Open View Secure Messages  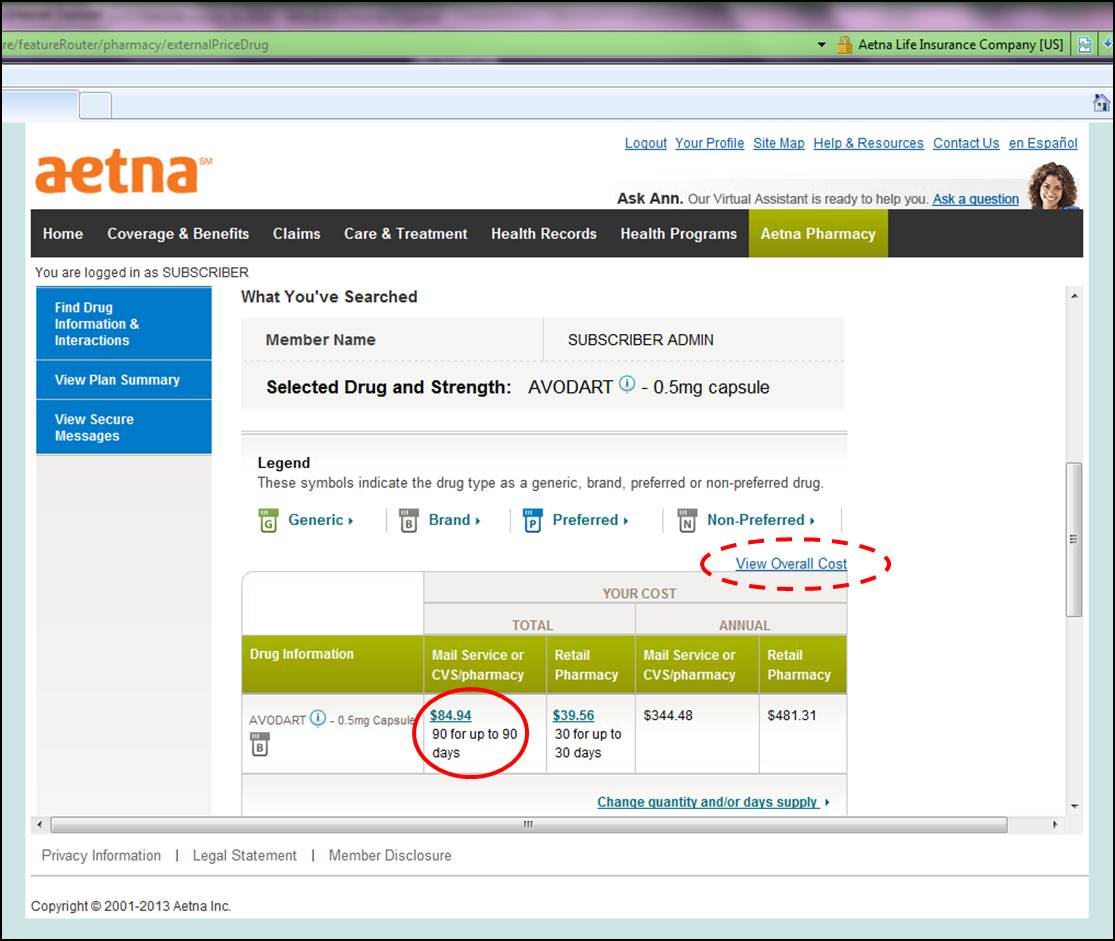pos(124,427)
